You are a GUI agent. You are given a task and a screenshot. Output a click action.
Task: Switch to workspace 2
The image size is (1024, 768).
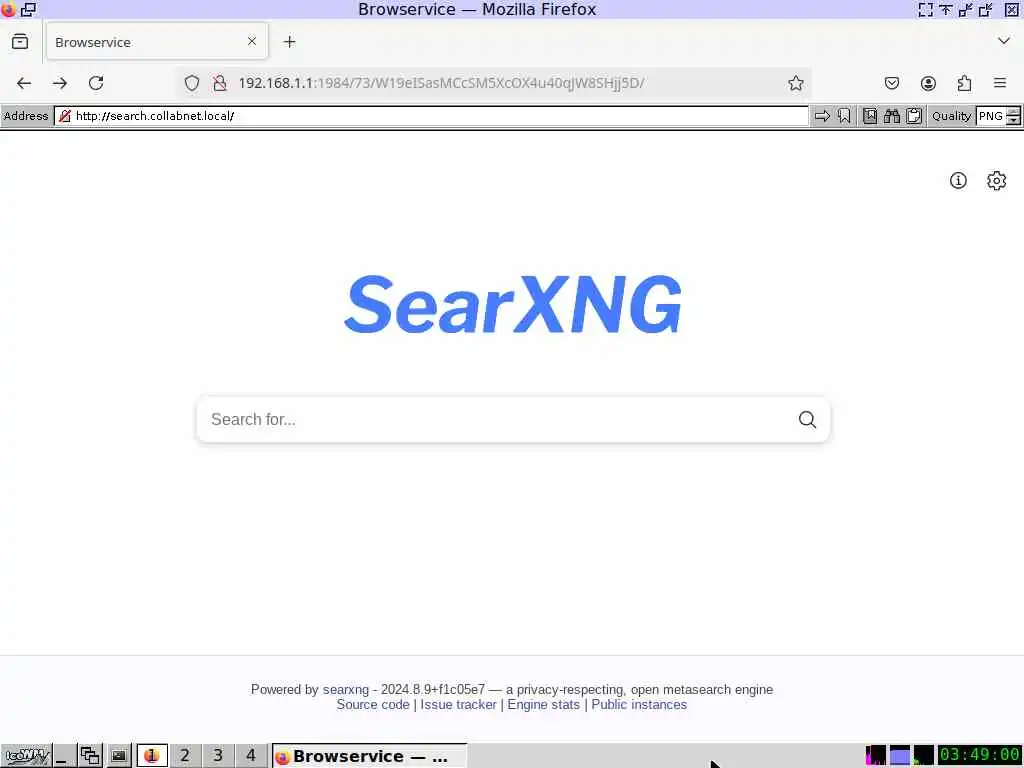click(185, 756)
